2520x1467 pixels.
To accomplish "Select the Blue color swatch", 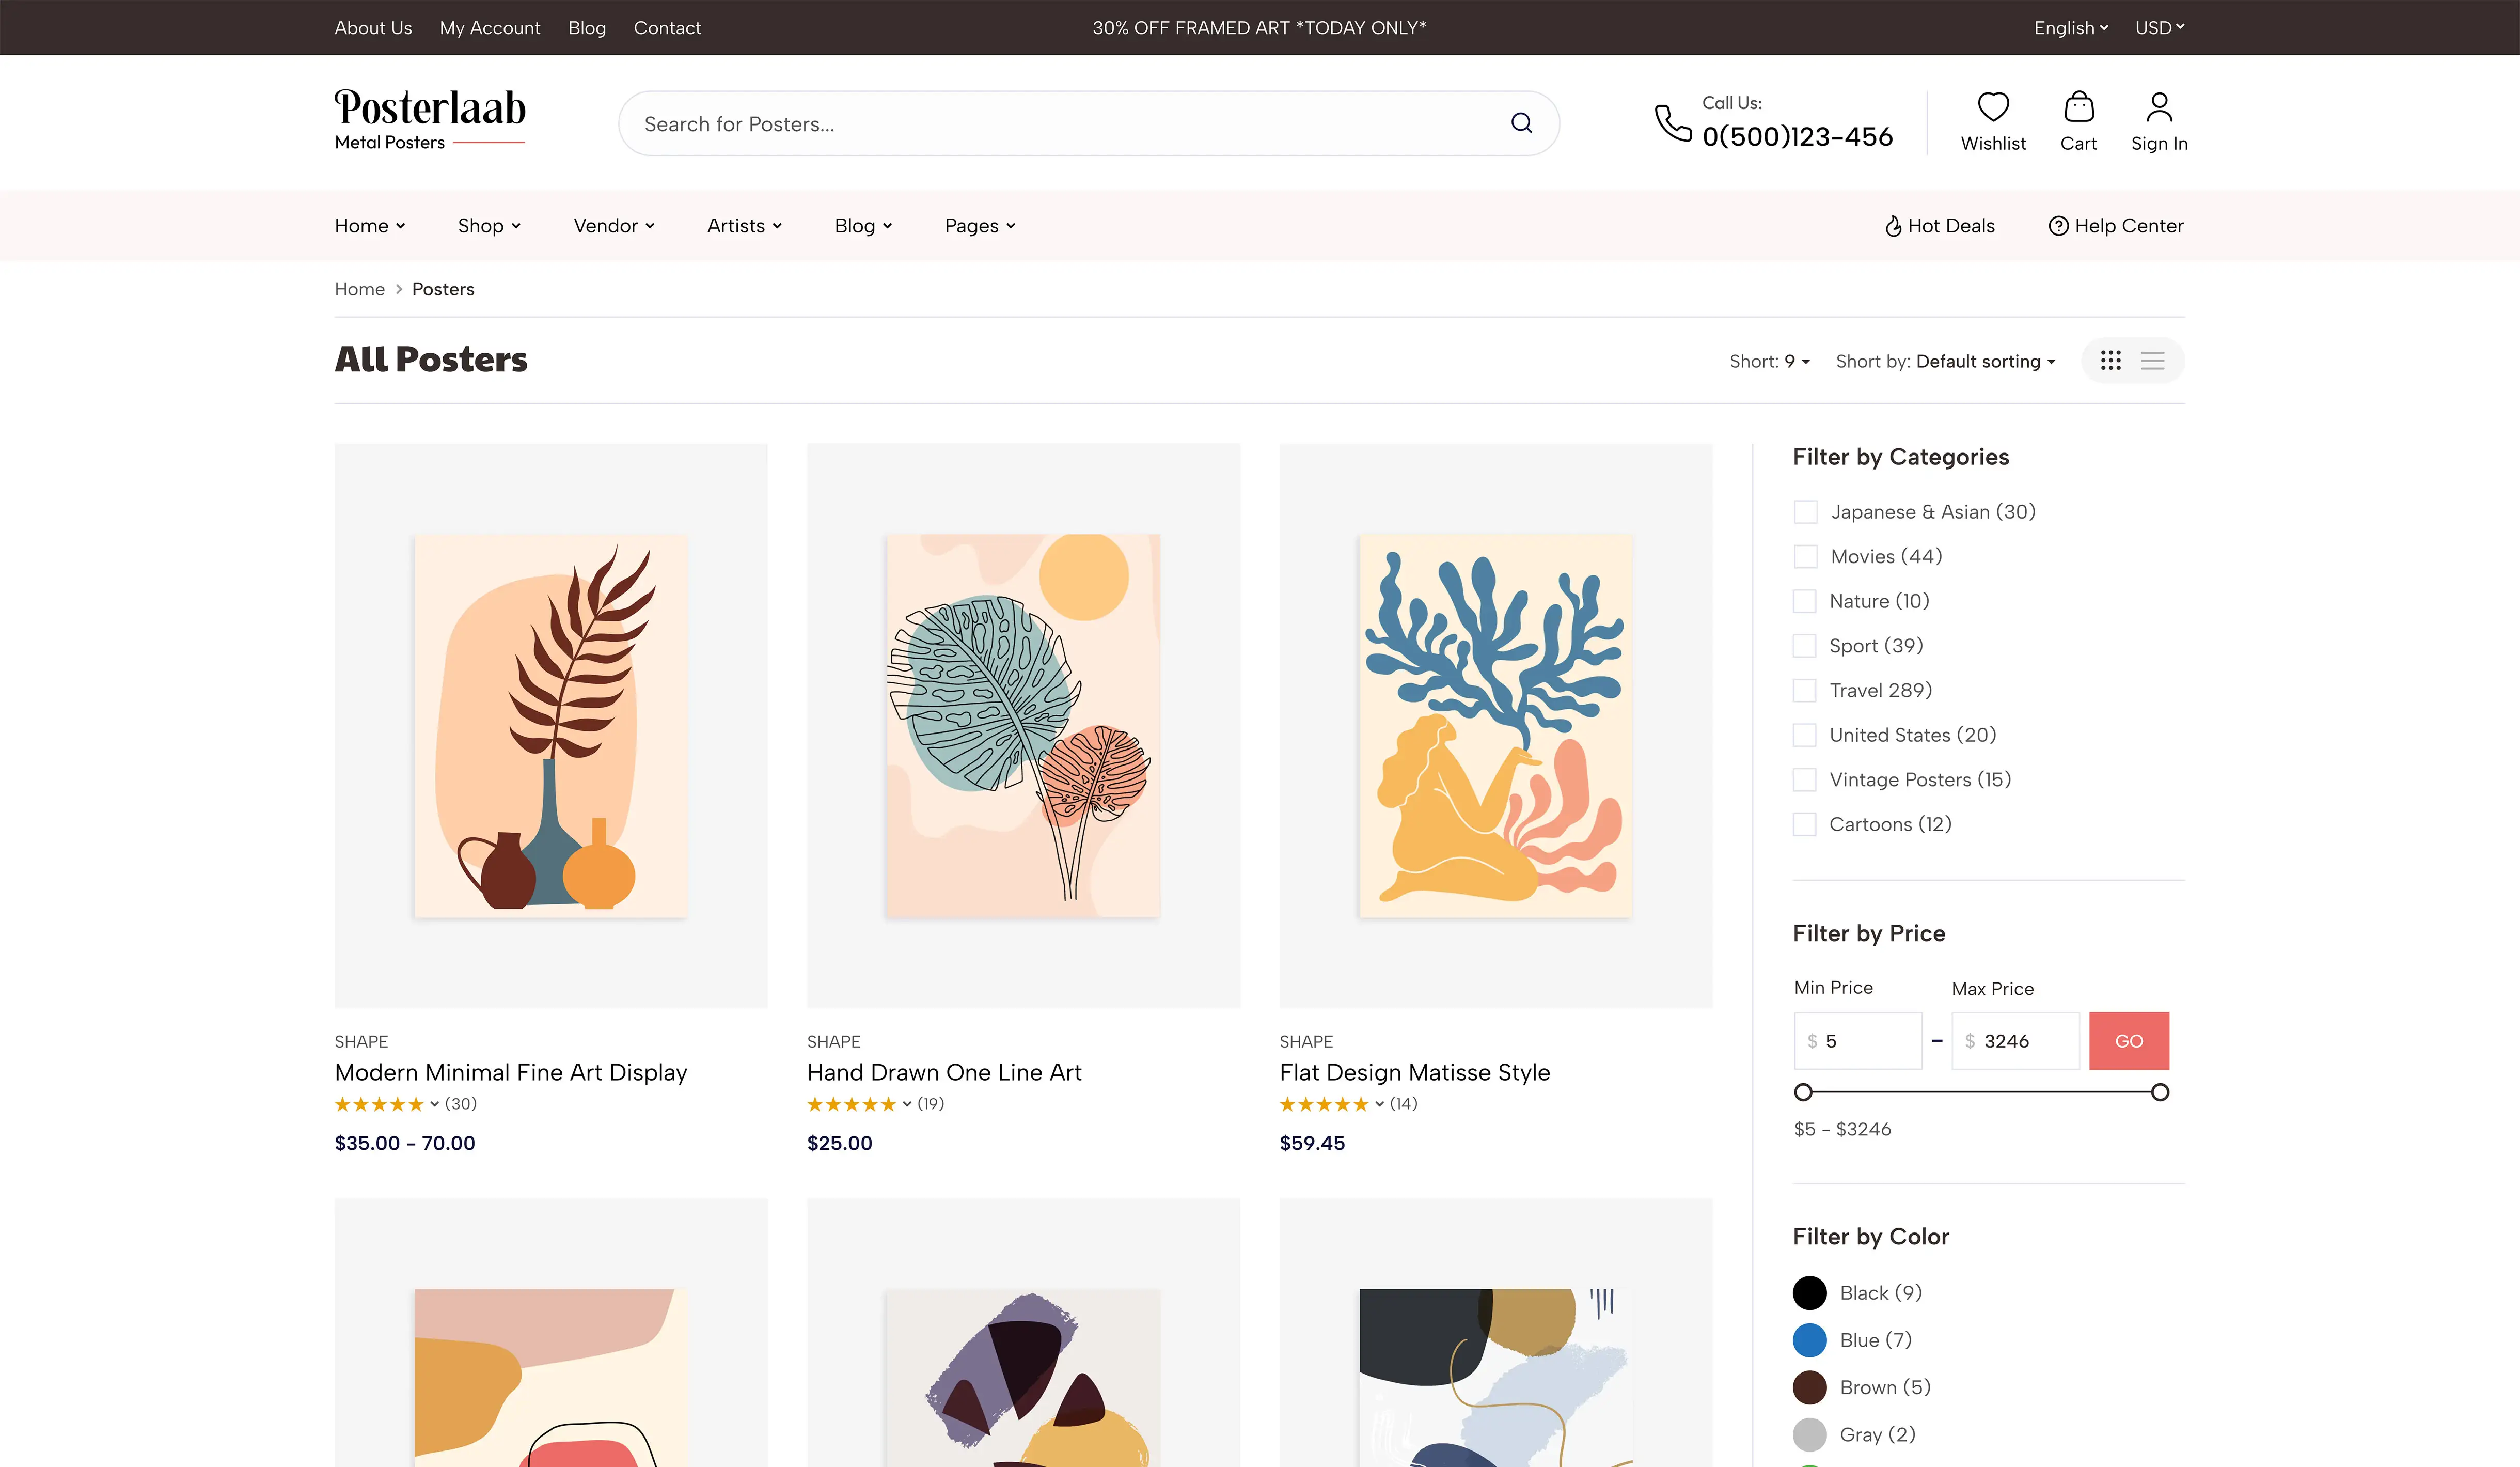I will [1809, 1340].
